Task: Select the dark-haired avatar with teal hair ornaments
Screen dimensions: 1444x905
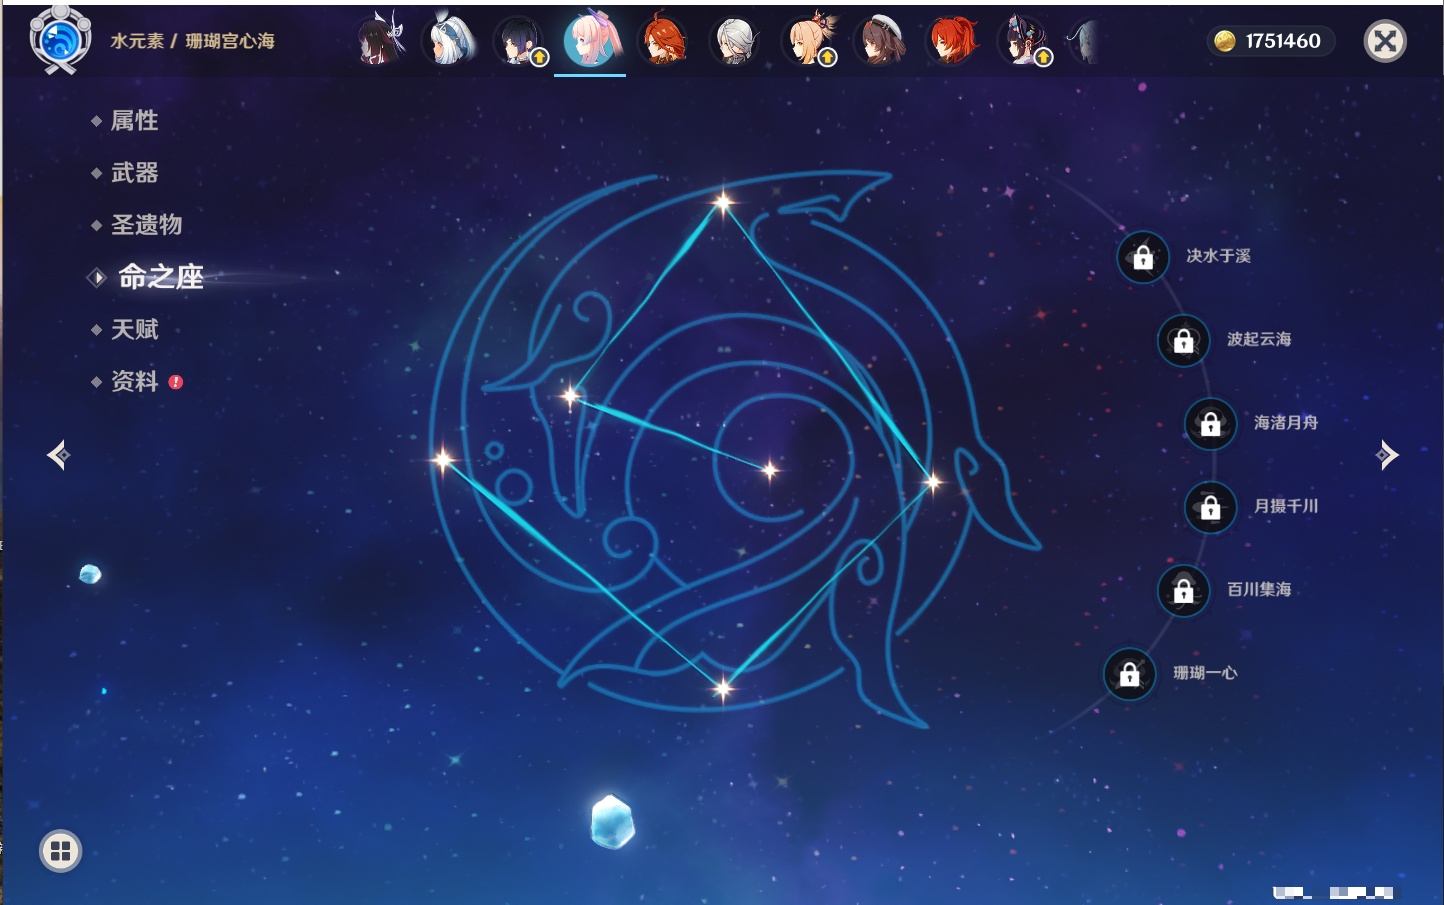Action: coord(1023,41)
